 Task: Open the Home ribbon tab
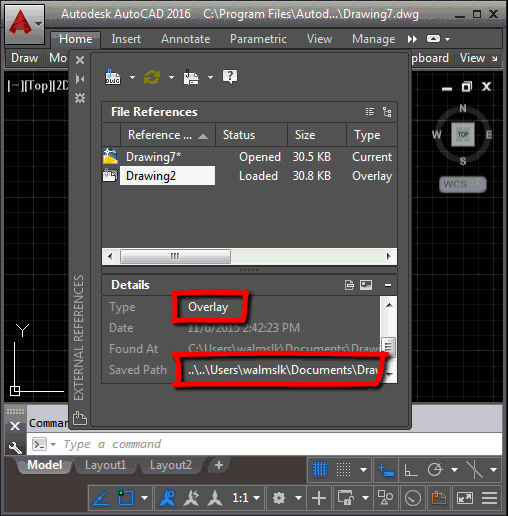click(x=76, y=39)
